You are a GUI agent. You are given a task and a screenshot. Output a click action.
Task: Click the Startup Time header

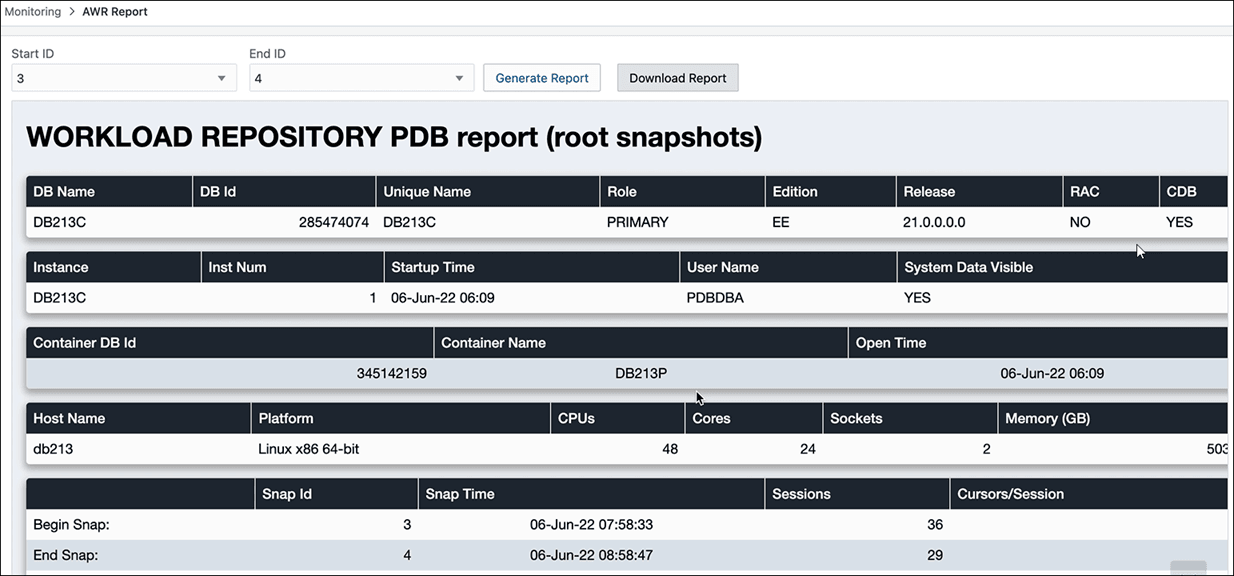(532, 267)
